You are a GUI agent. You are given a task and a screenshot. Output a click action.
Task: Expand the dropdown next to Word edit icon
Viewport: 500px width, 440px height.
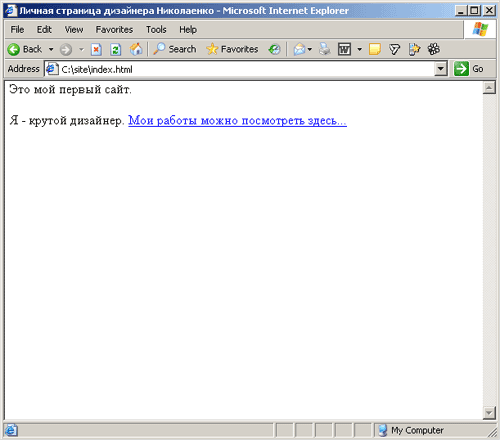(x=359, y=49)
